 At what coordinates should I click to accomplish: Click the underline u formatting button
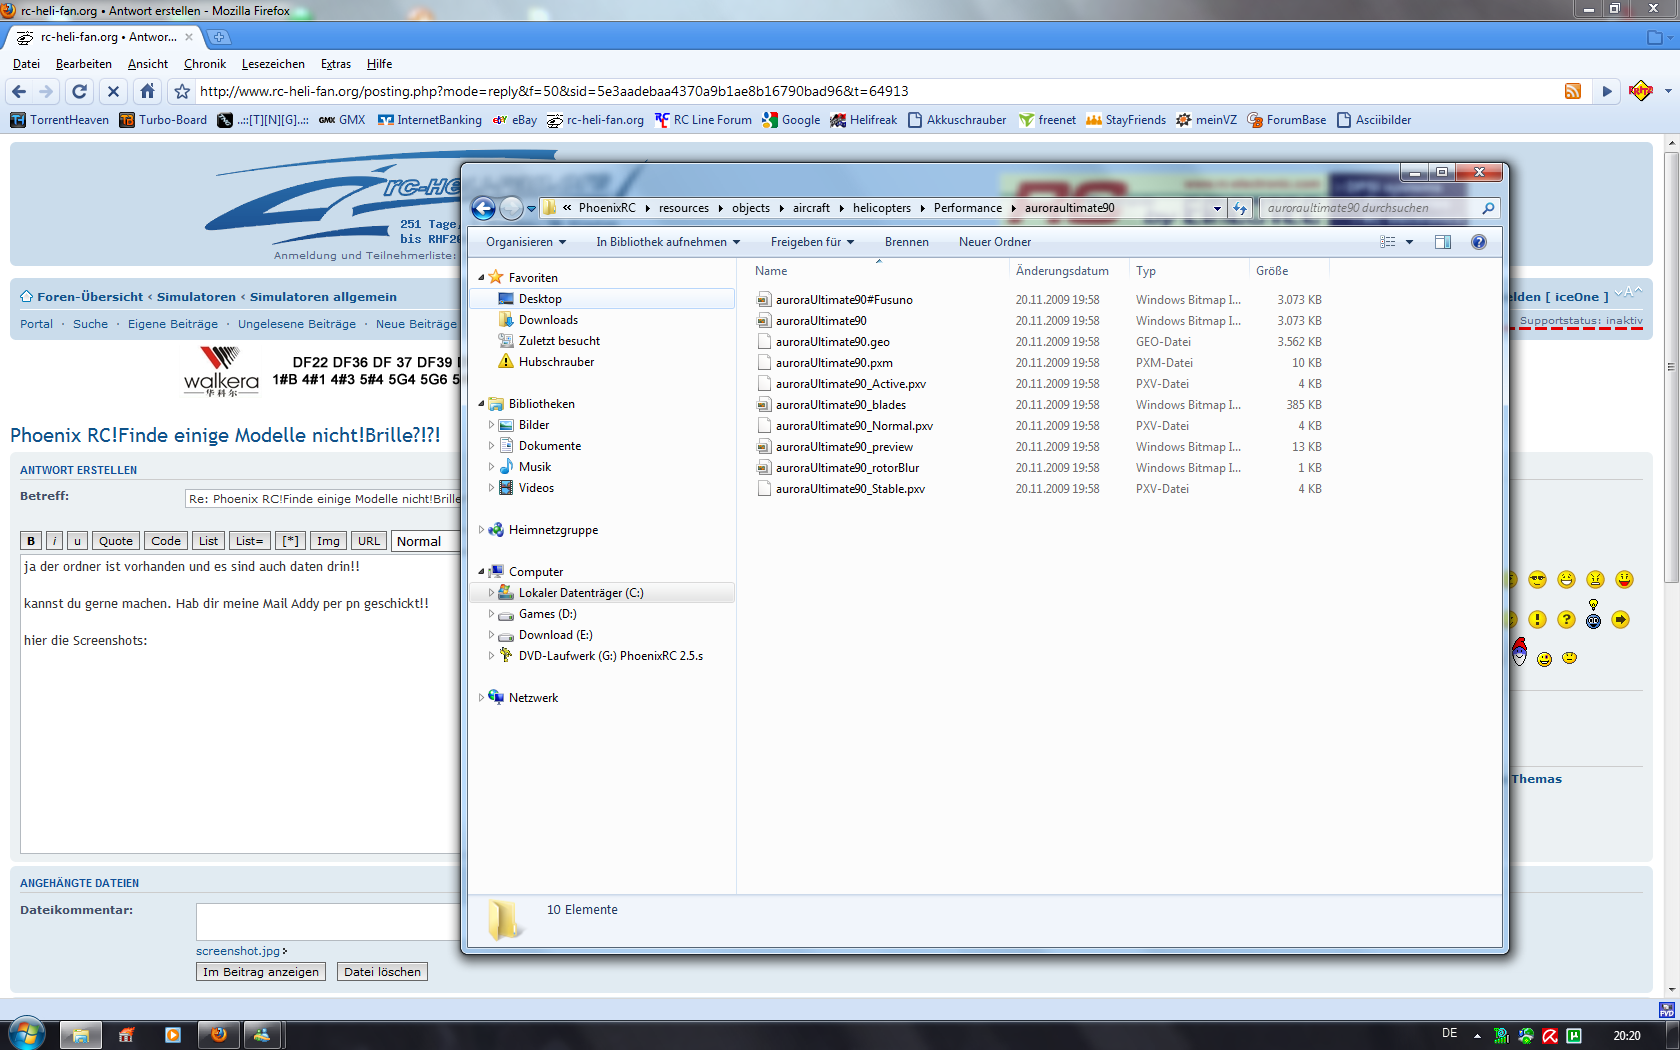[x=77, y=541]
